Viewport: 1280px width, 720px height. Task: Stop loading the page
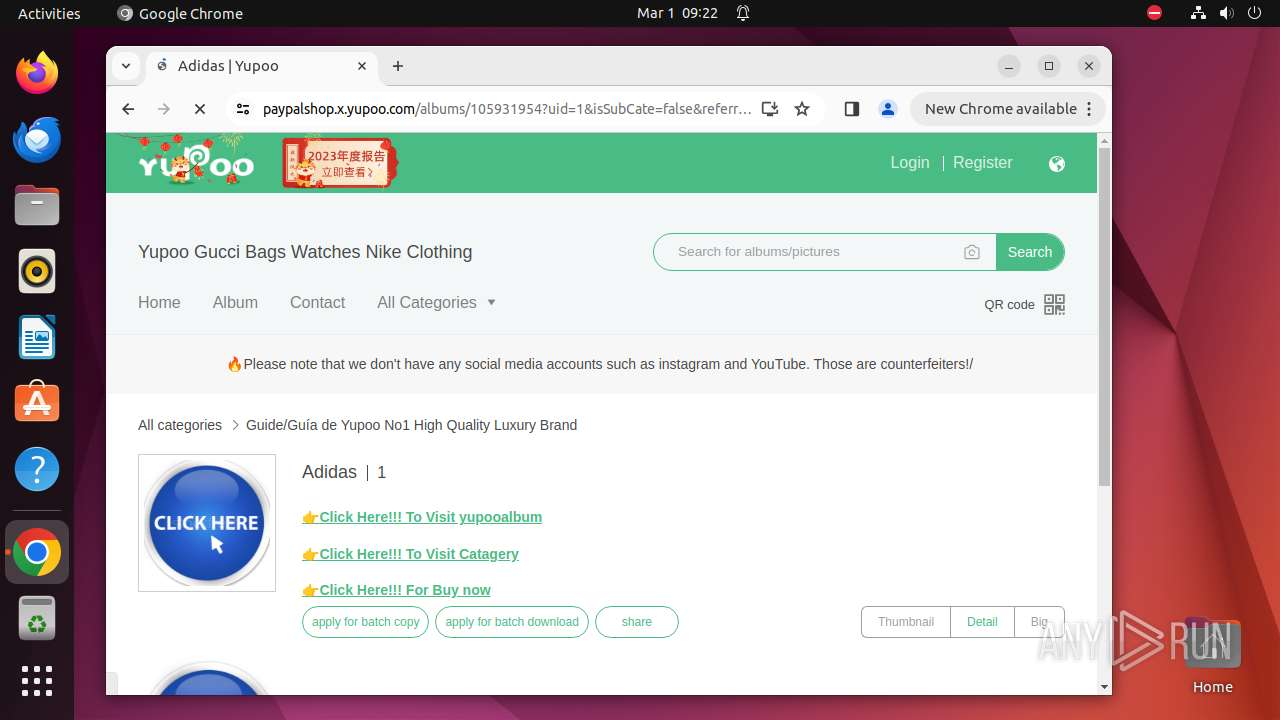point(200,109)
